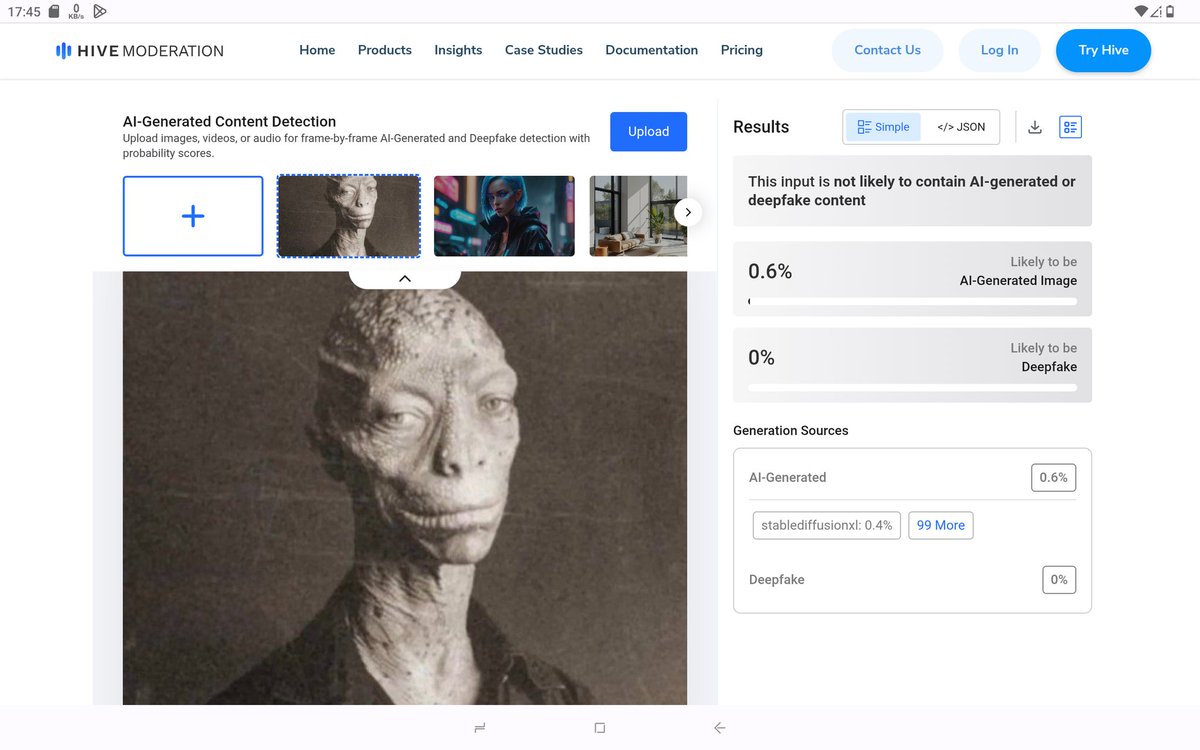Click the Results heading
The image size is (1200, 750).
pos(761,127)
